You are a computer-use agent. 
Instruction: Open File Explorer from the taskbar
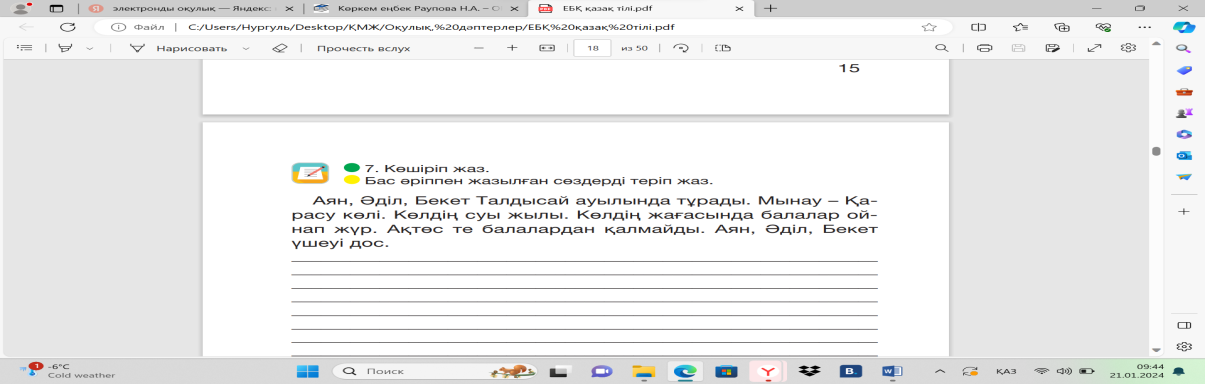[x=643, y=371]
